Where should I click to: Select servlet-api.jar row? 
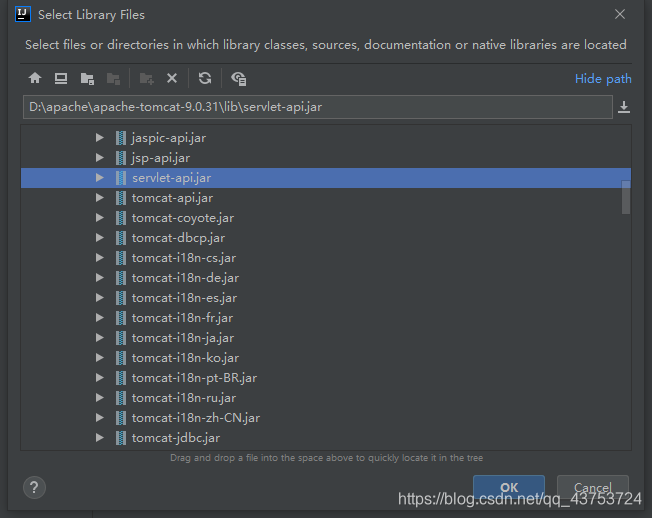326,178
